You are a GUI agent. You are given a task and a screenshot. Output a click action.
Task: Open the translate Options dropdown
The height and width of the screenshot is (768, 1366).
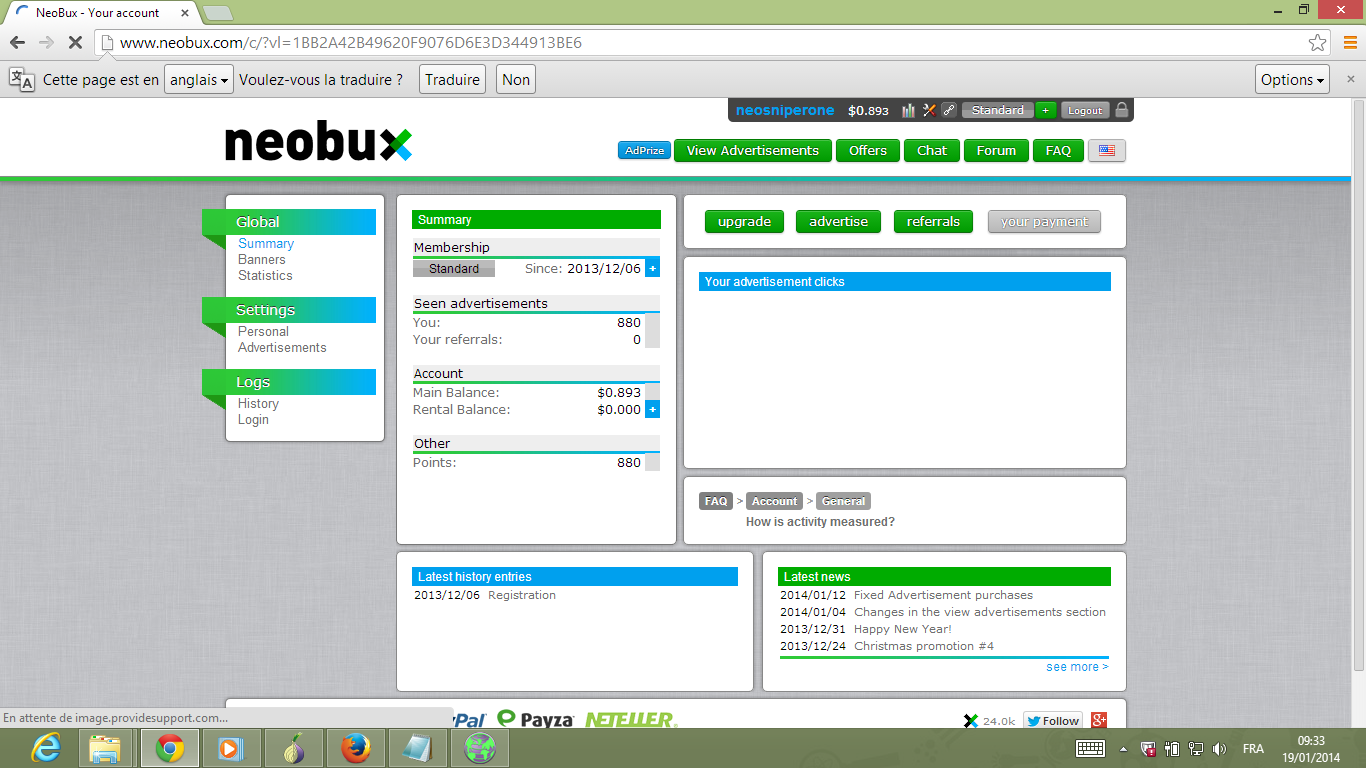[x=1292, y=80]
